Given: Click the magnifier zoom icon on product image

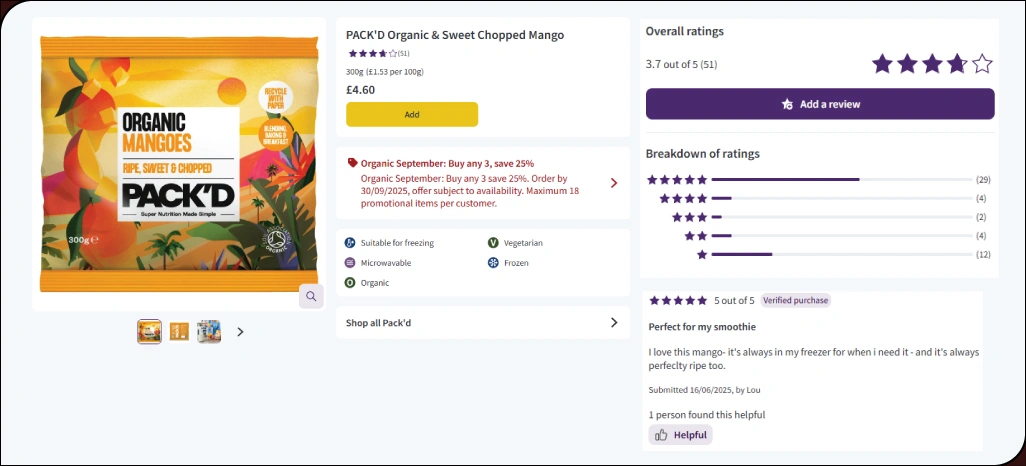Looking at the screenshot, I should tap(311, 296).
